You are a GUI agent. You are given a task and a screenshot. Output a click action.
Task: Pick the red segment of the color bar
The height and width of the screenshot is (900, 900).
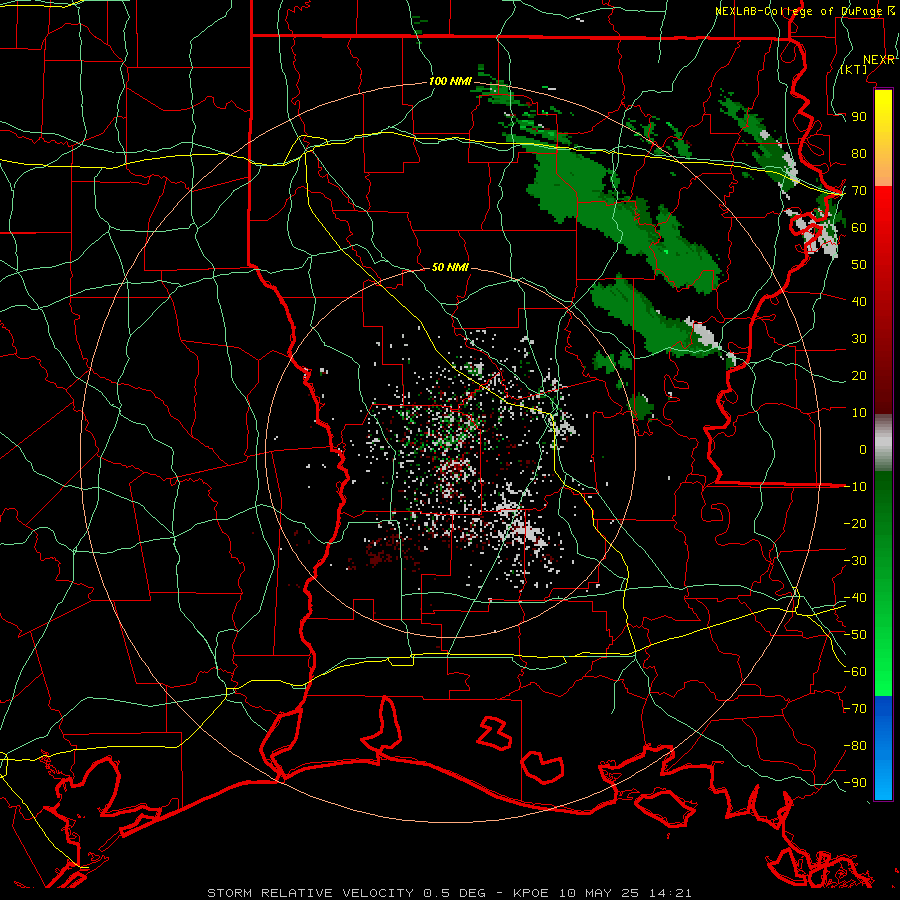pos(883,298)
